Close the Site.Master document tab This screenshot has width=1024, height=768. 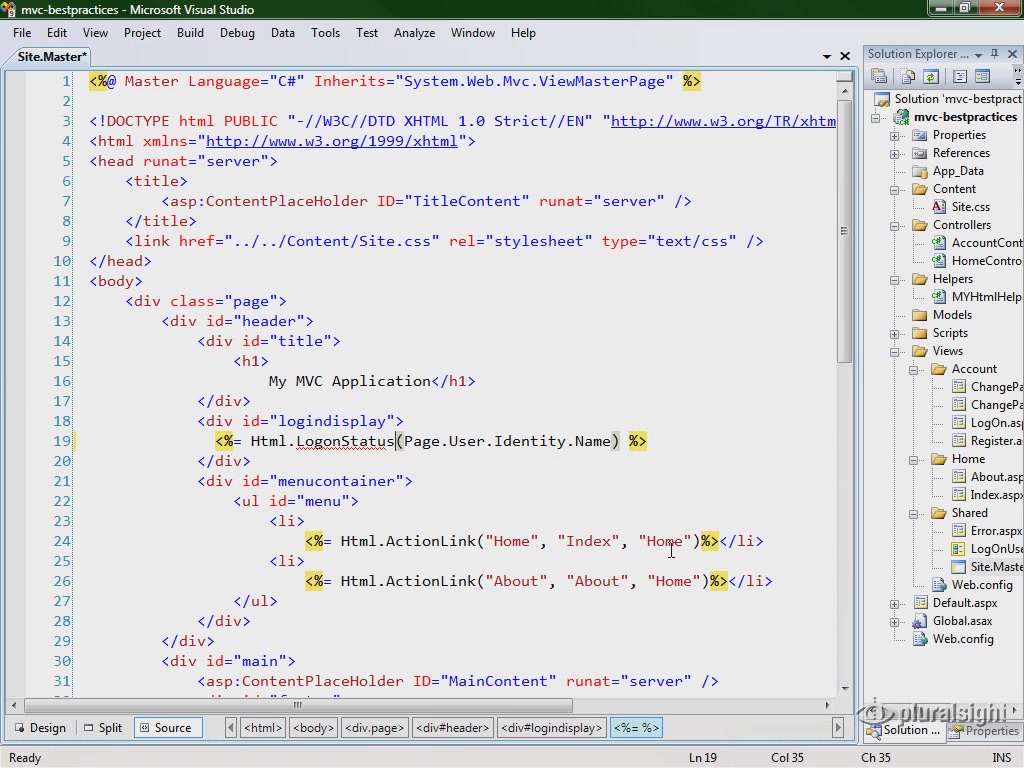point(845,57)
